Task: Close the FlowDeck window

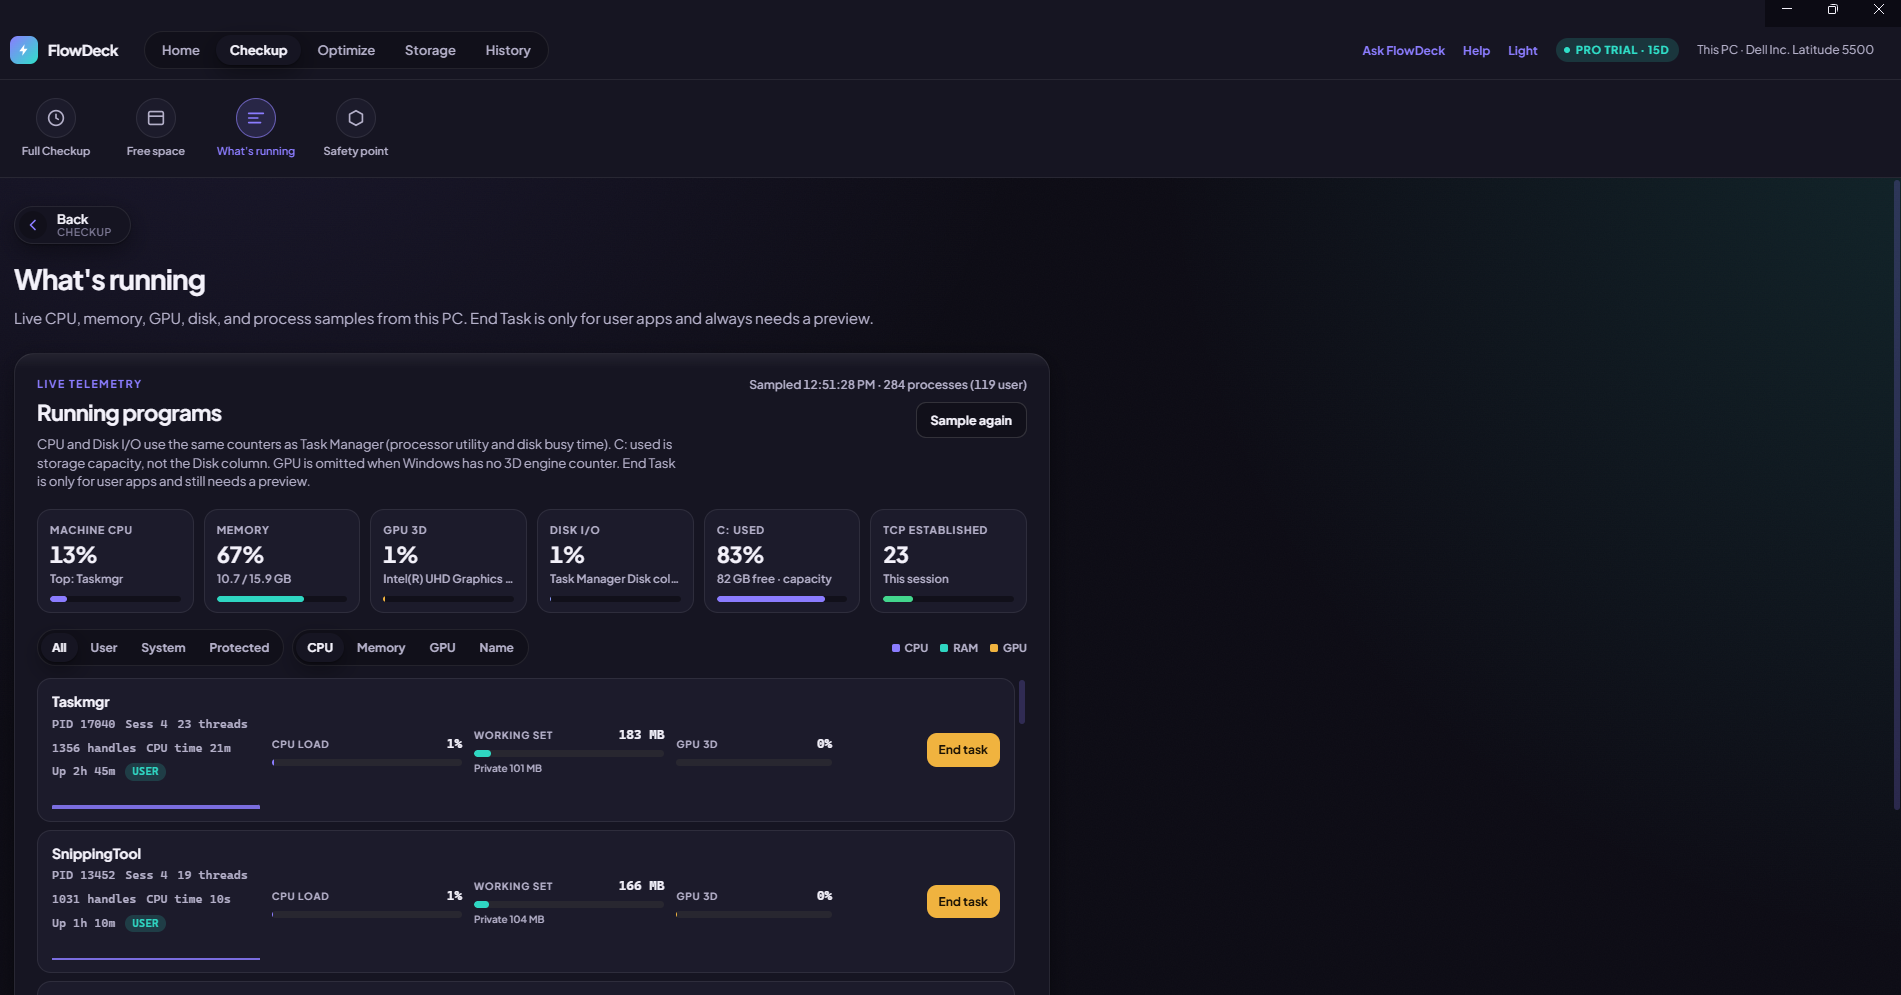Action: click(1878, 9)
